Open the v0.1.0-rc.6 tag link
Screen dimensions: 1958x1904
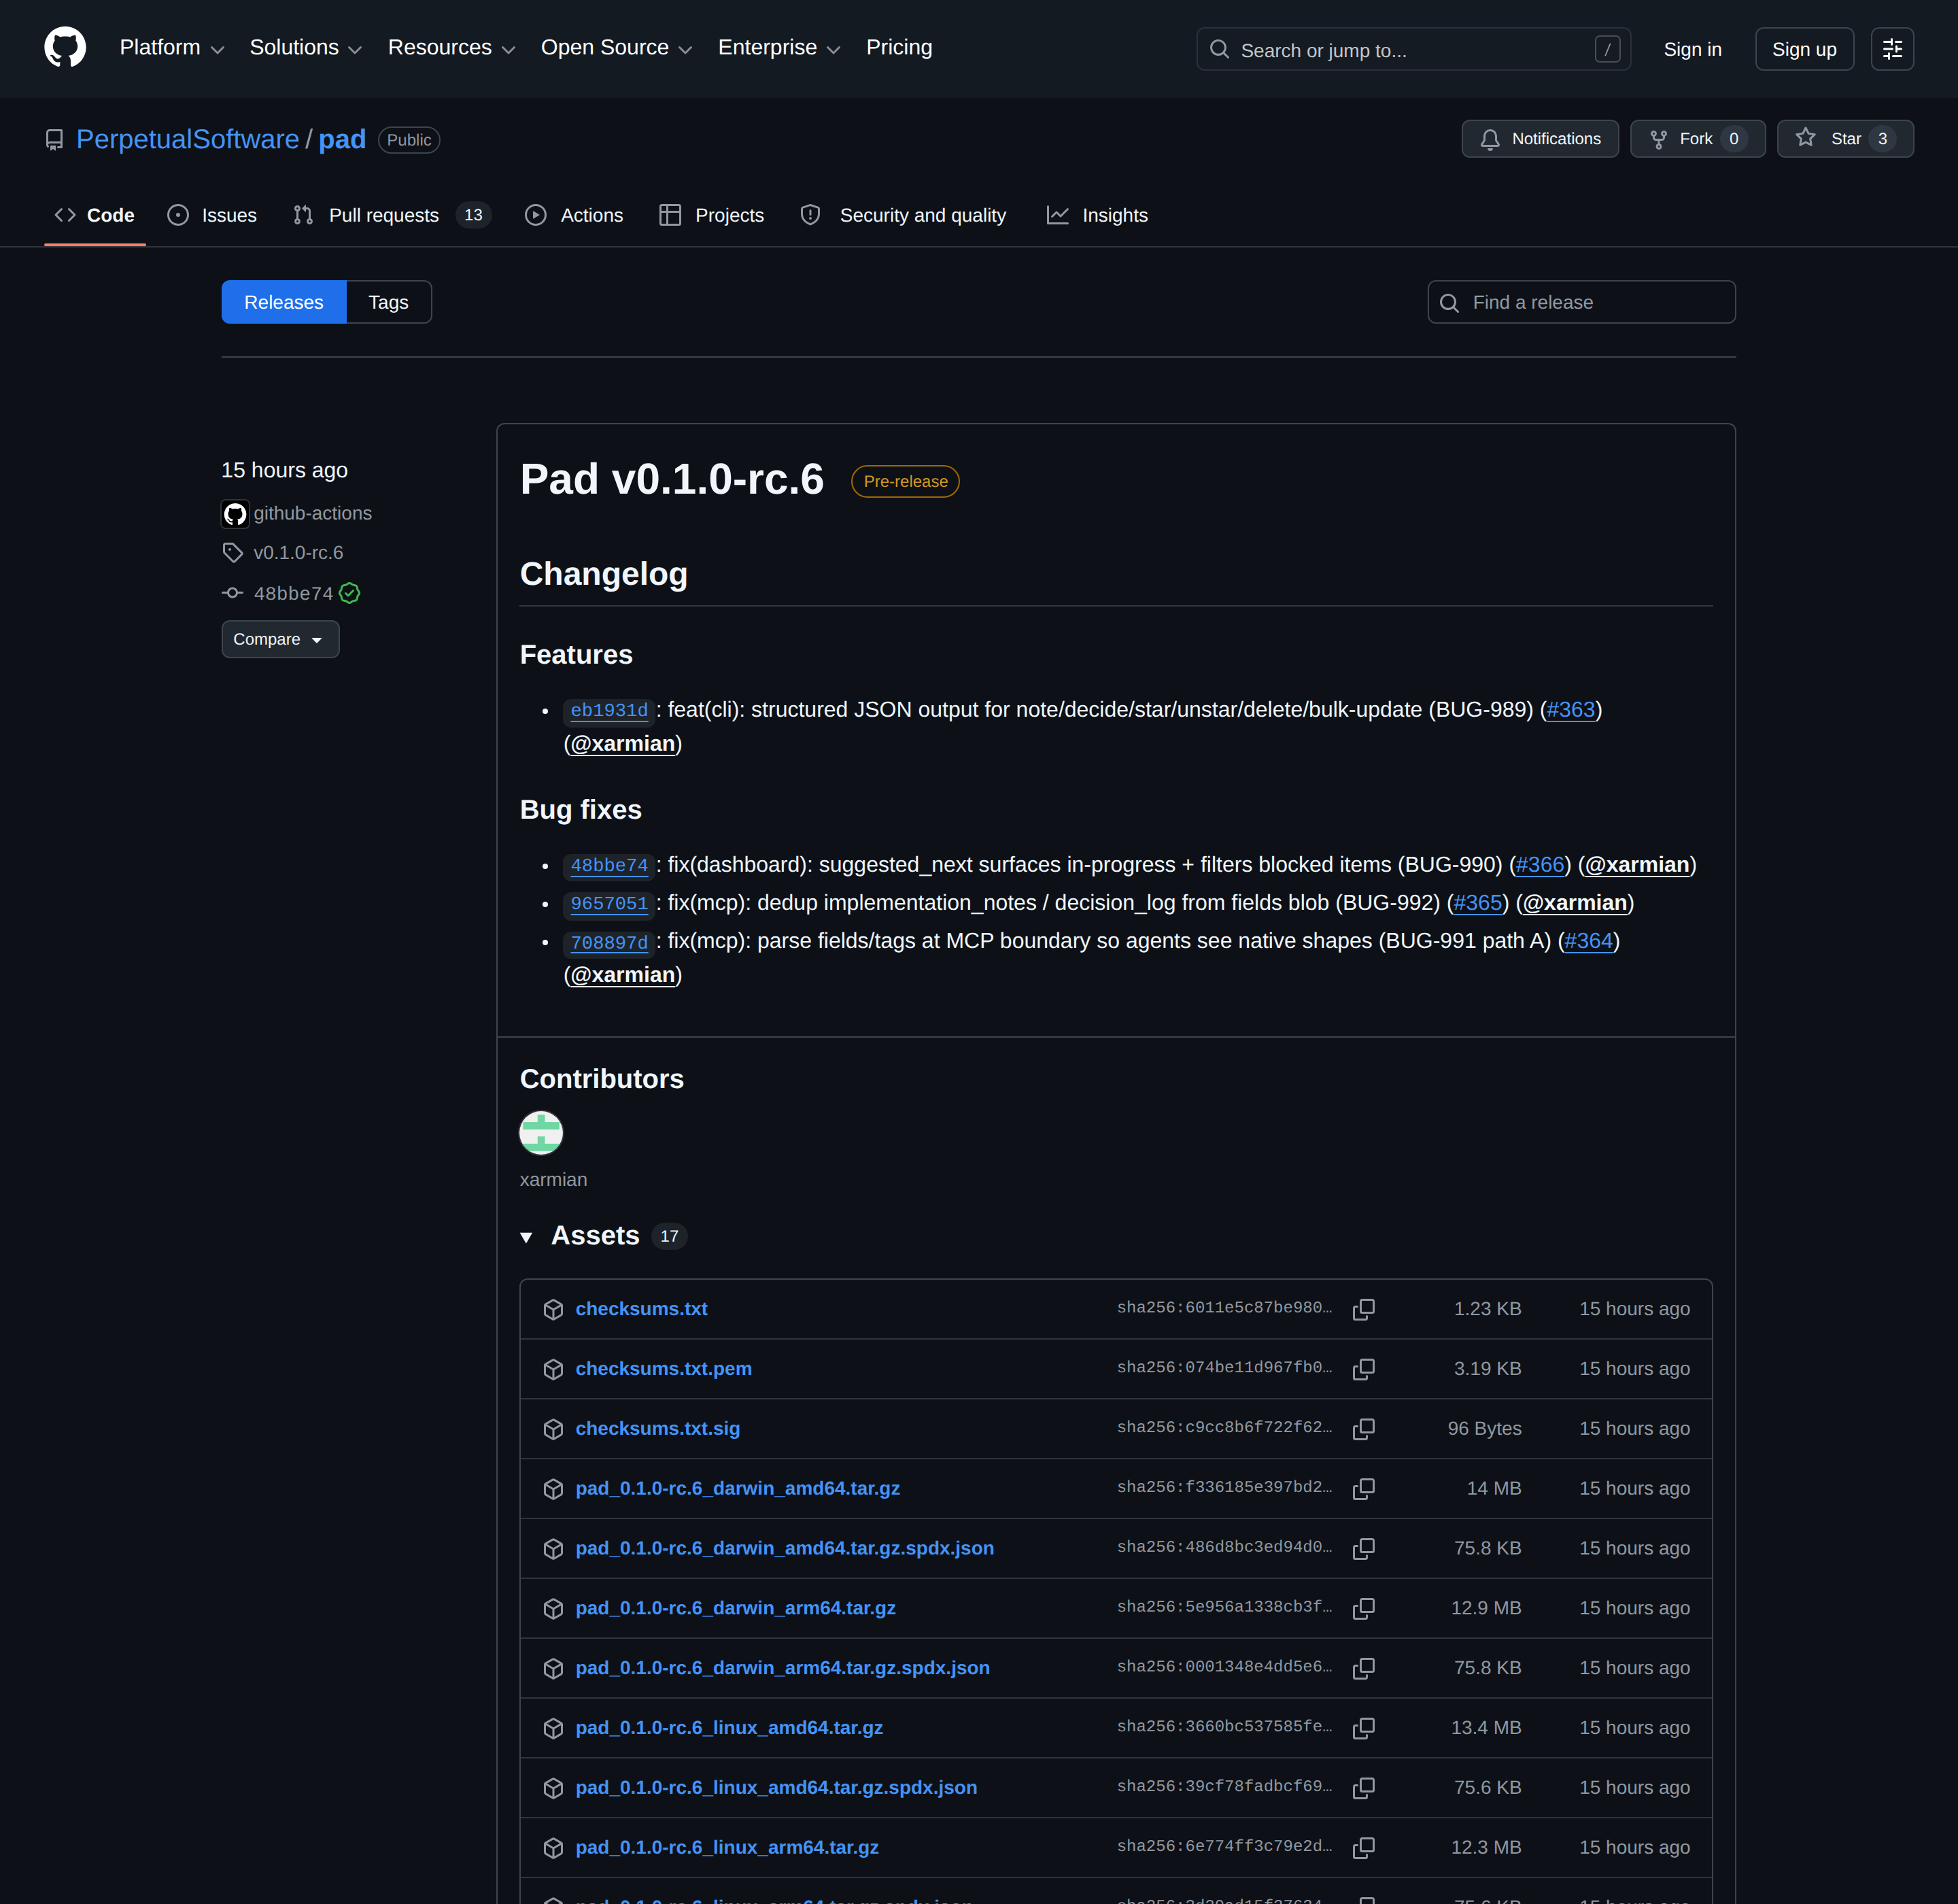point(298,552)
